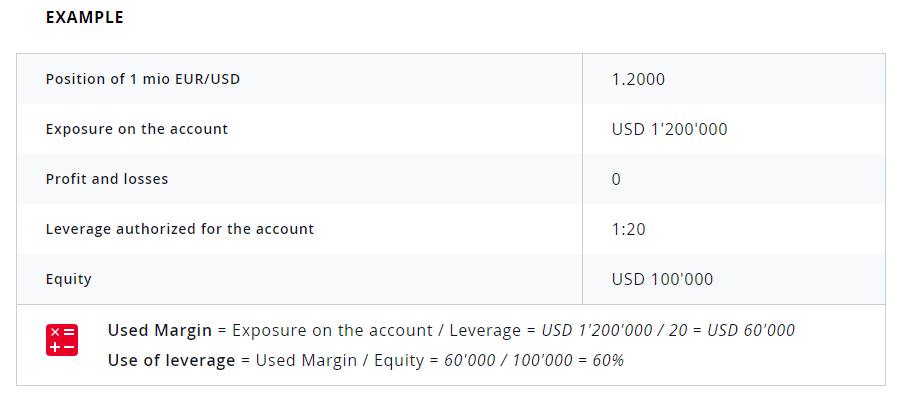Select the EXAMPLE heading text

[x=84, y=18]
